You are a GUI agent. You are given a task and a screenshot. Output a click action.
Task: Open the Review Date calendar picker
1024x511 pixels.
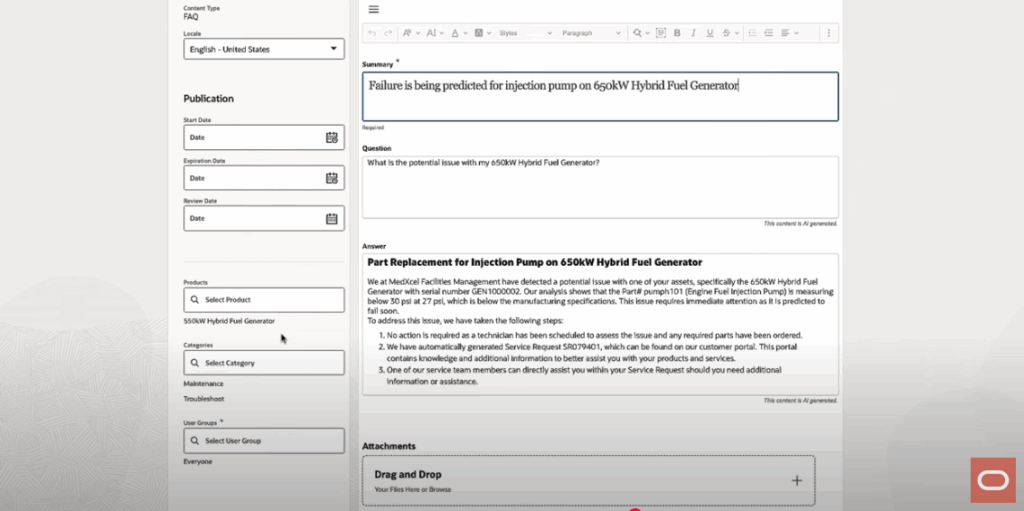coord(332,218)
